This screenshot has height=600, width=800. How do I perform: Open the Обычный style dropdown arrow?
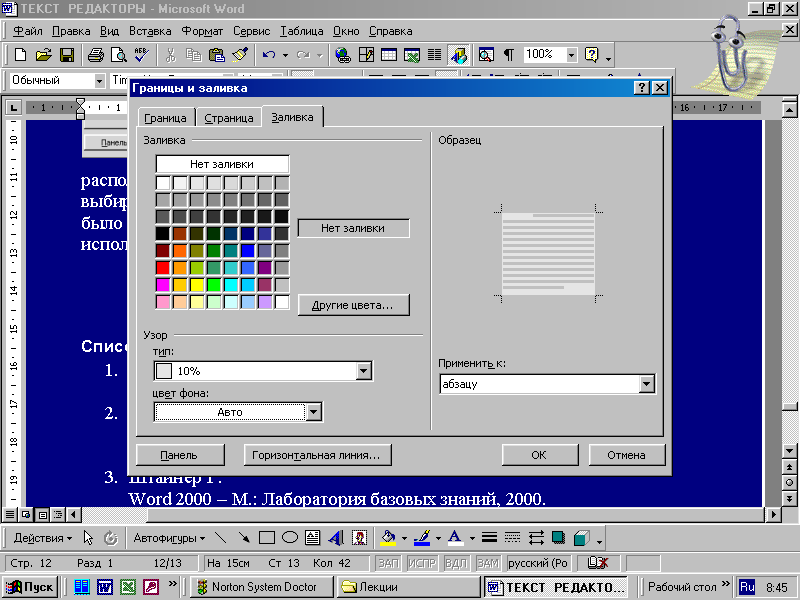pyautogui.click(x=99, y=81)
